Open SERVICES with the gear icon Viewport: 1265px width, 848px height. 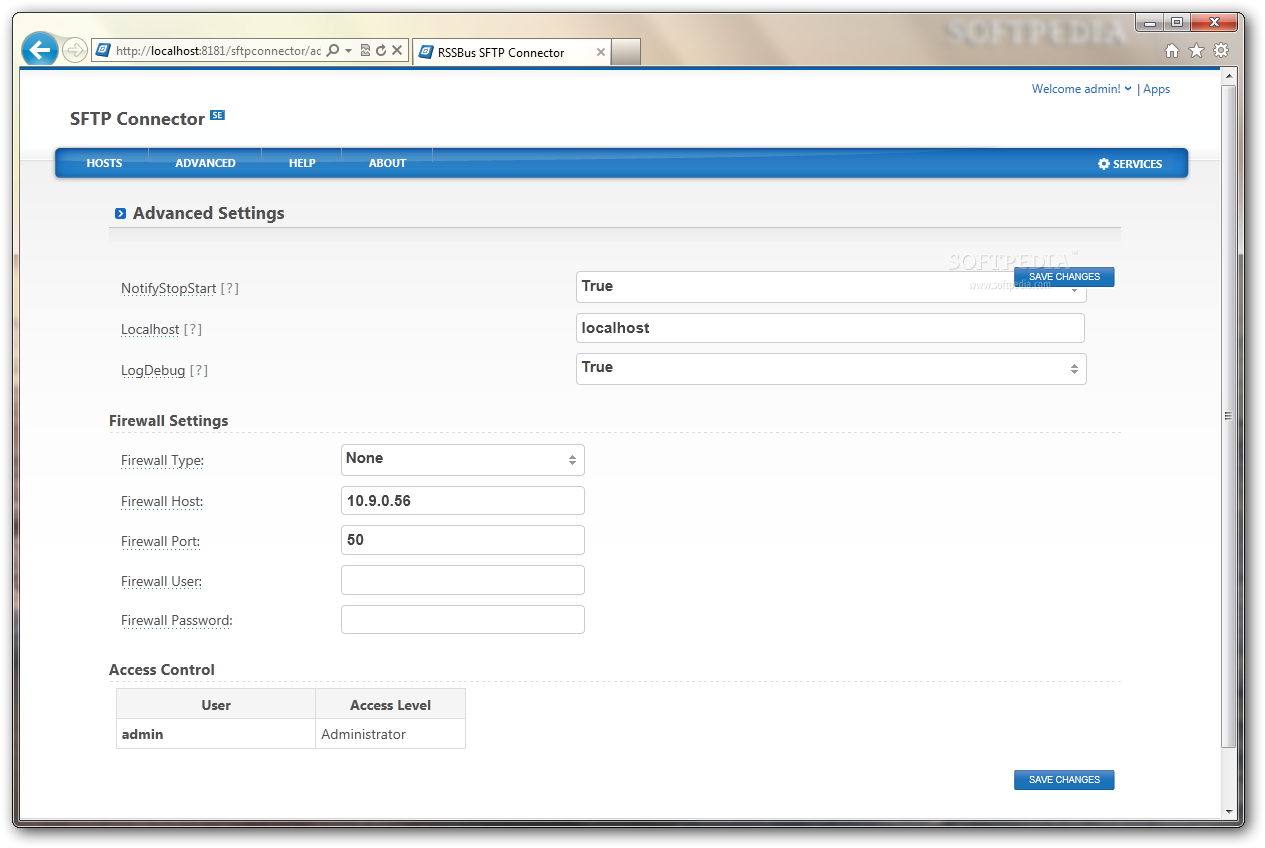click(x=1130, y=163)
